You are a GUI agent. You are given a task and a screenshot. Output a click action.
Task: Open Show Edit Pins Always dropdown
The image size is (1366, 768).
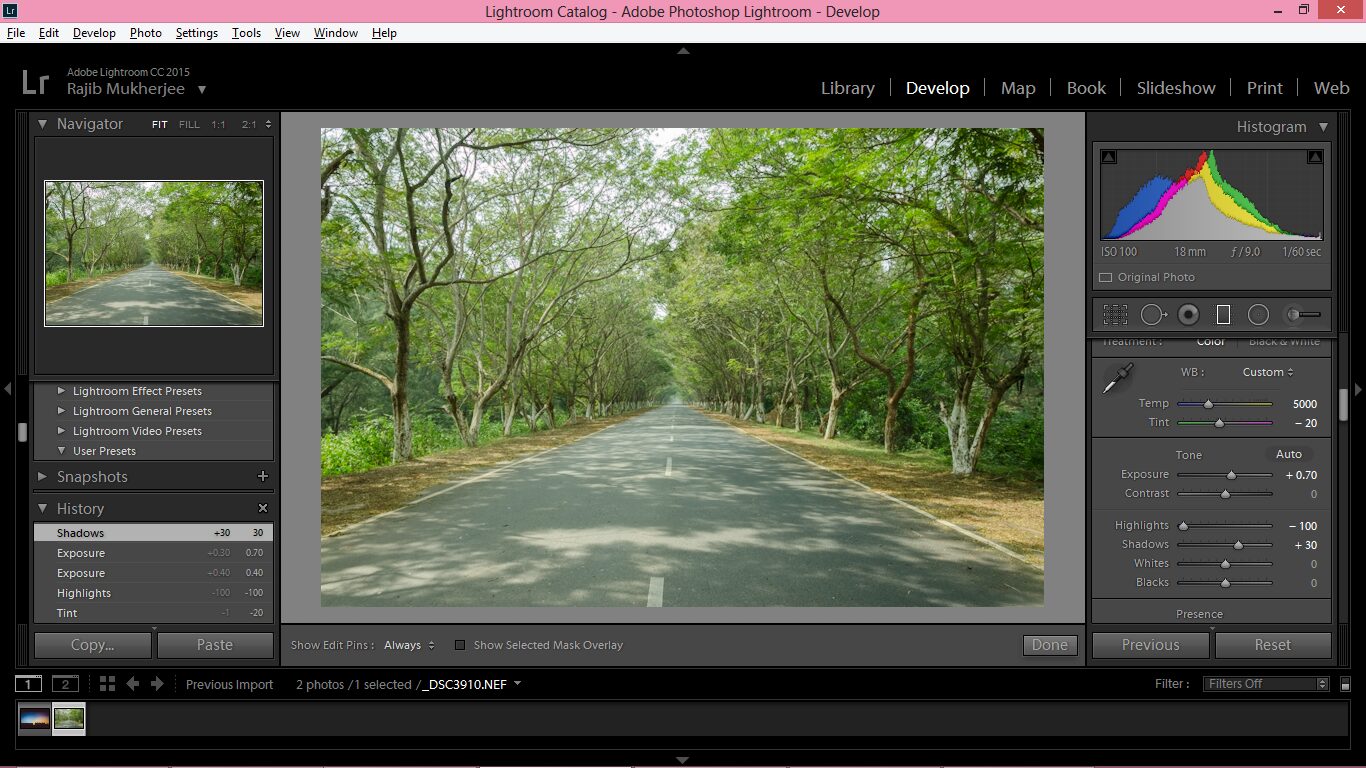tap(409, 645)
